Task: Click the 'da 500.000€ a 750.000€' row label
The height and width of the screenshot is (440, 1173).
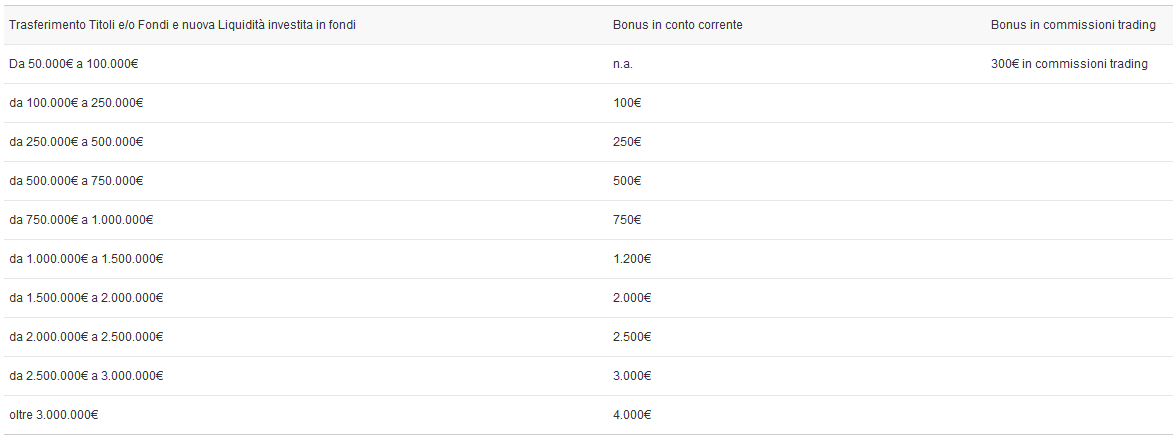Action: [x=76, y=181]
